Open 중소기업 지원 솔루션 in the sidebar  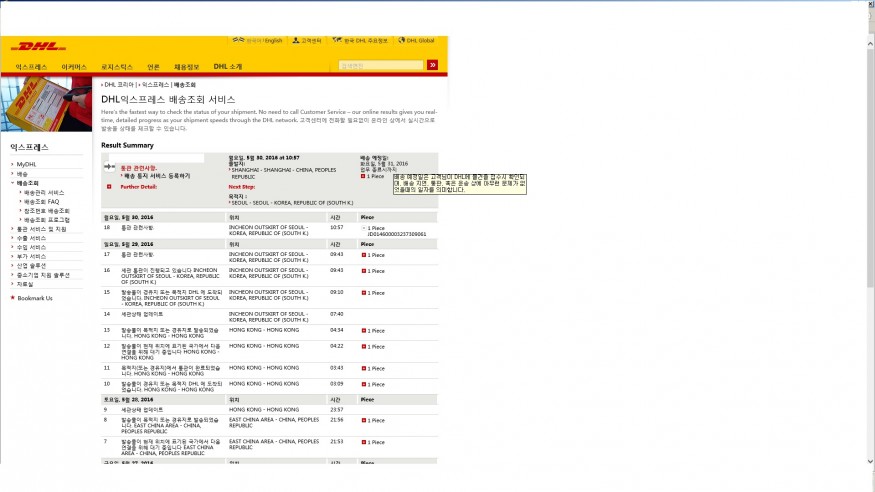pos(44,275)
